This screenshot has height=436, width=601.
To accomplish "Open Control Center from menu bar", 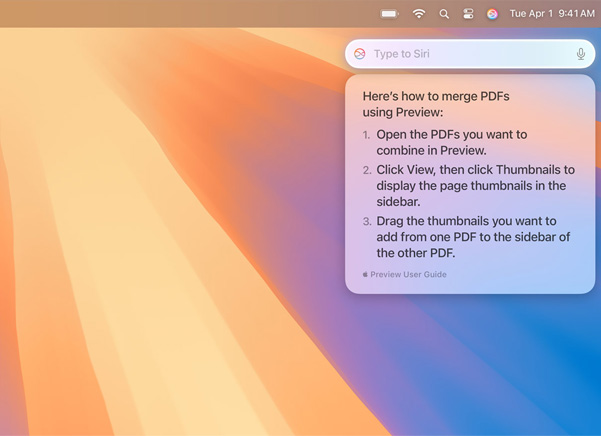I will (x=468, y=14).
